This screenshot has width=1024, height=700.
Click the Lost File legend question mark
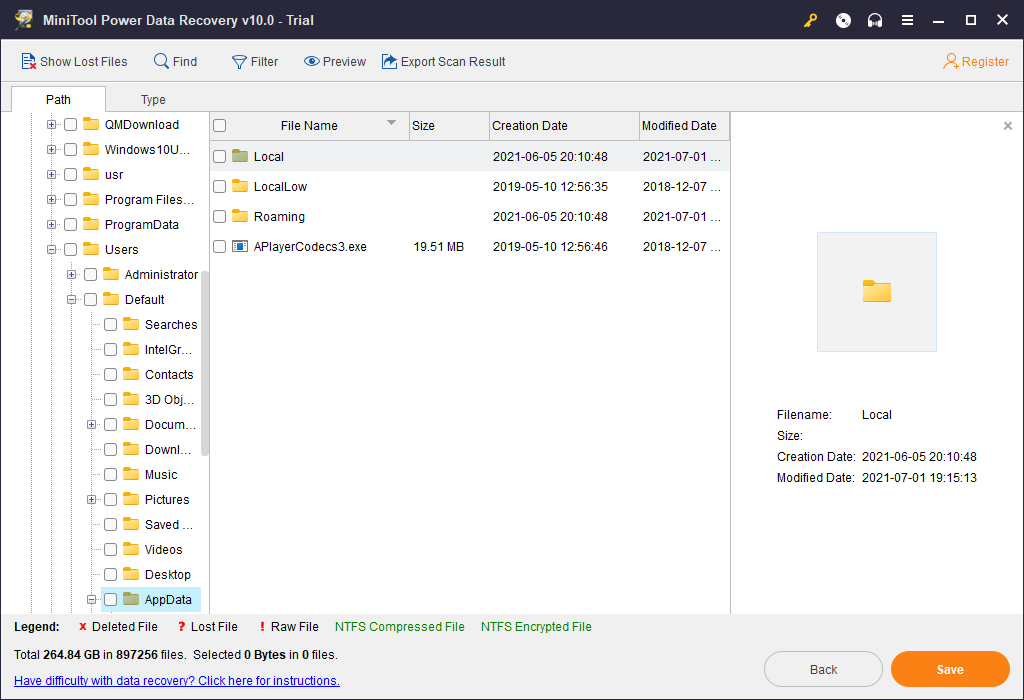point(182,627)
